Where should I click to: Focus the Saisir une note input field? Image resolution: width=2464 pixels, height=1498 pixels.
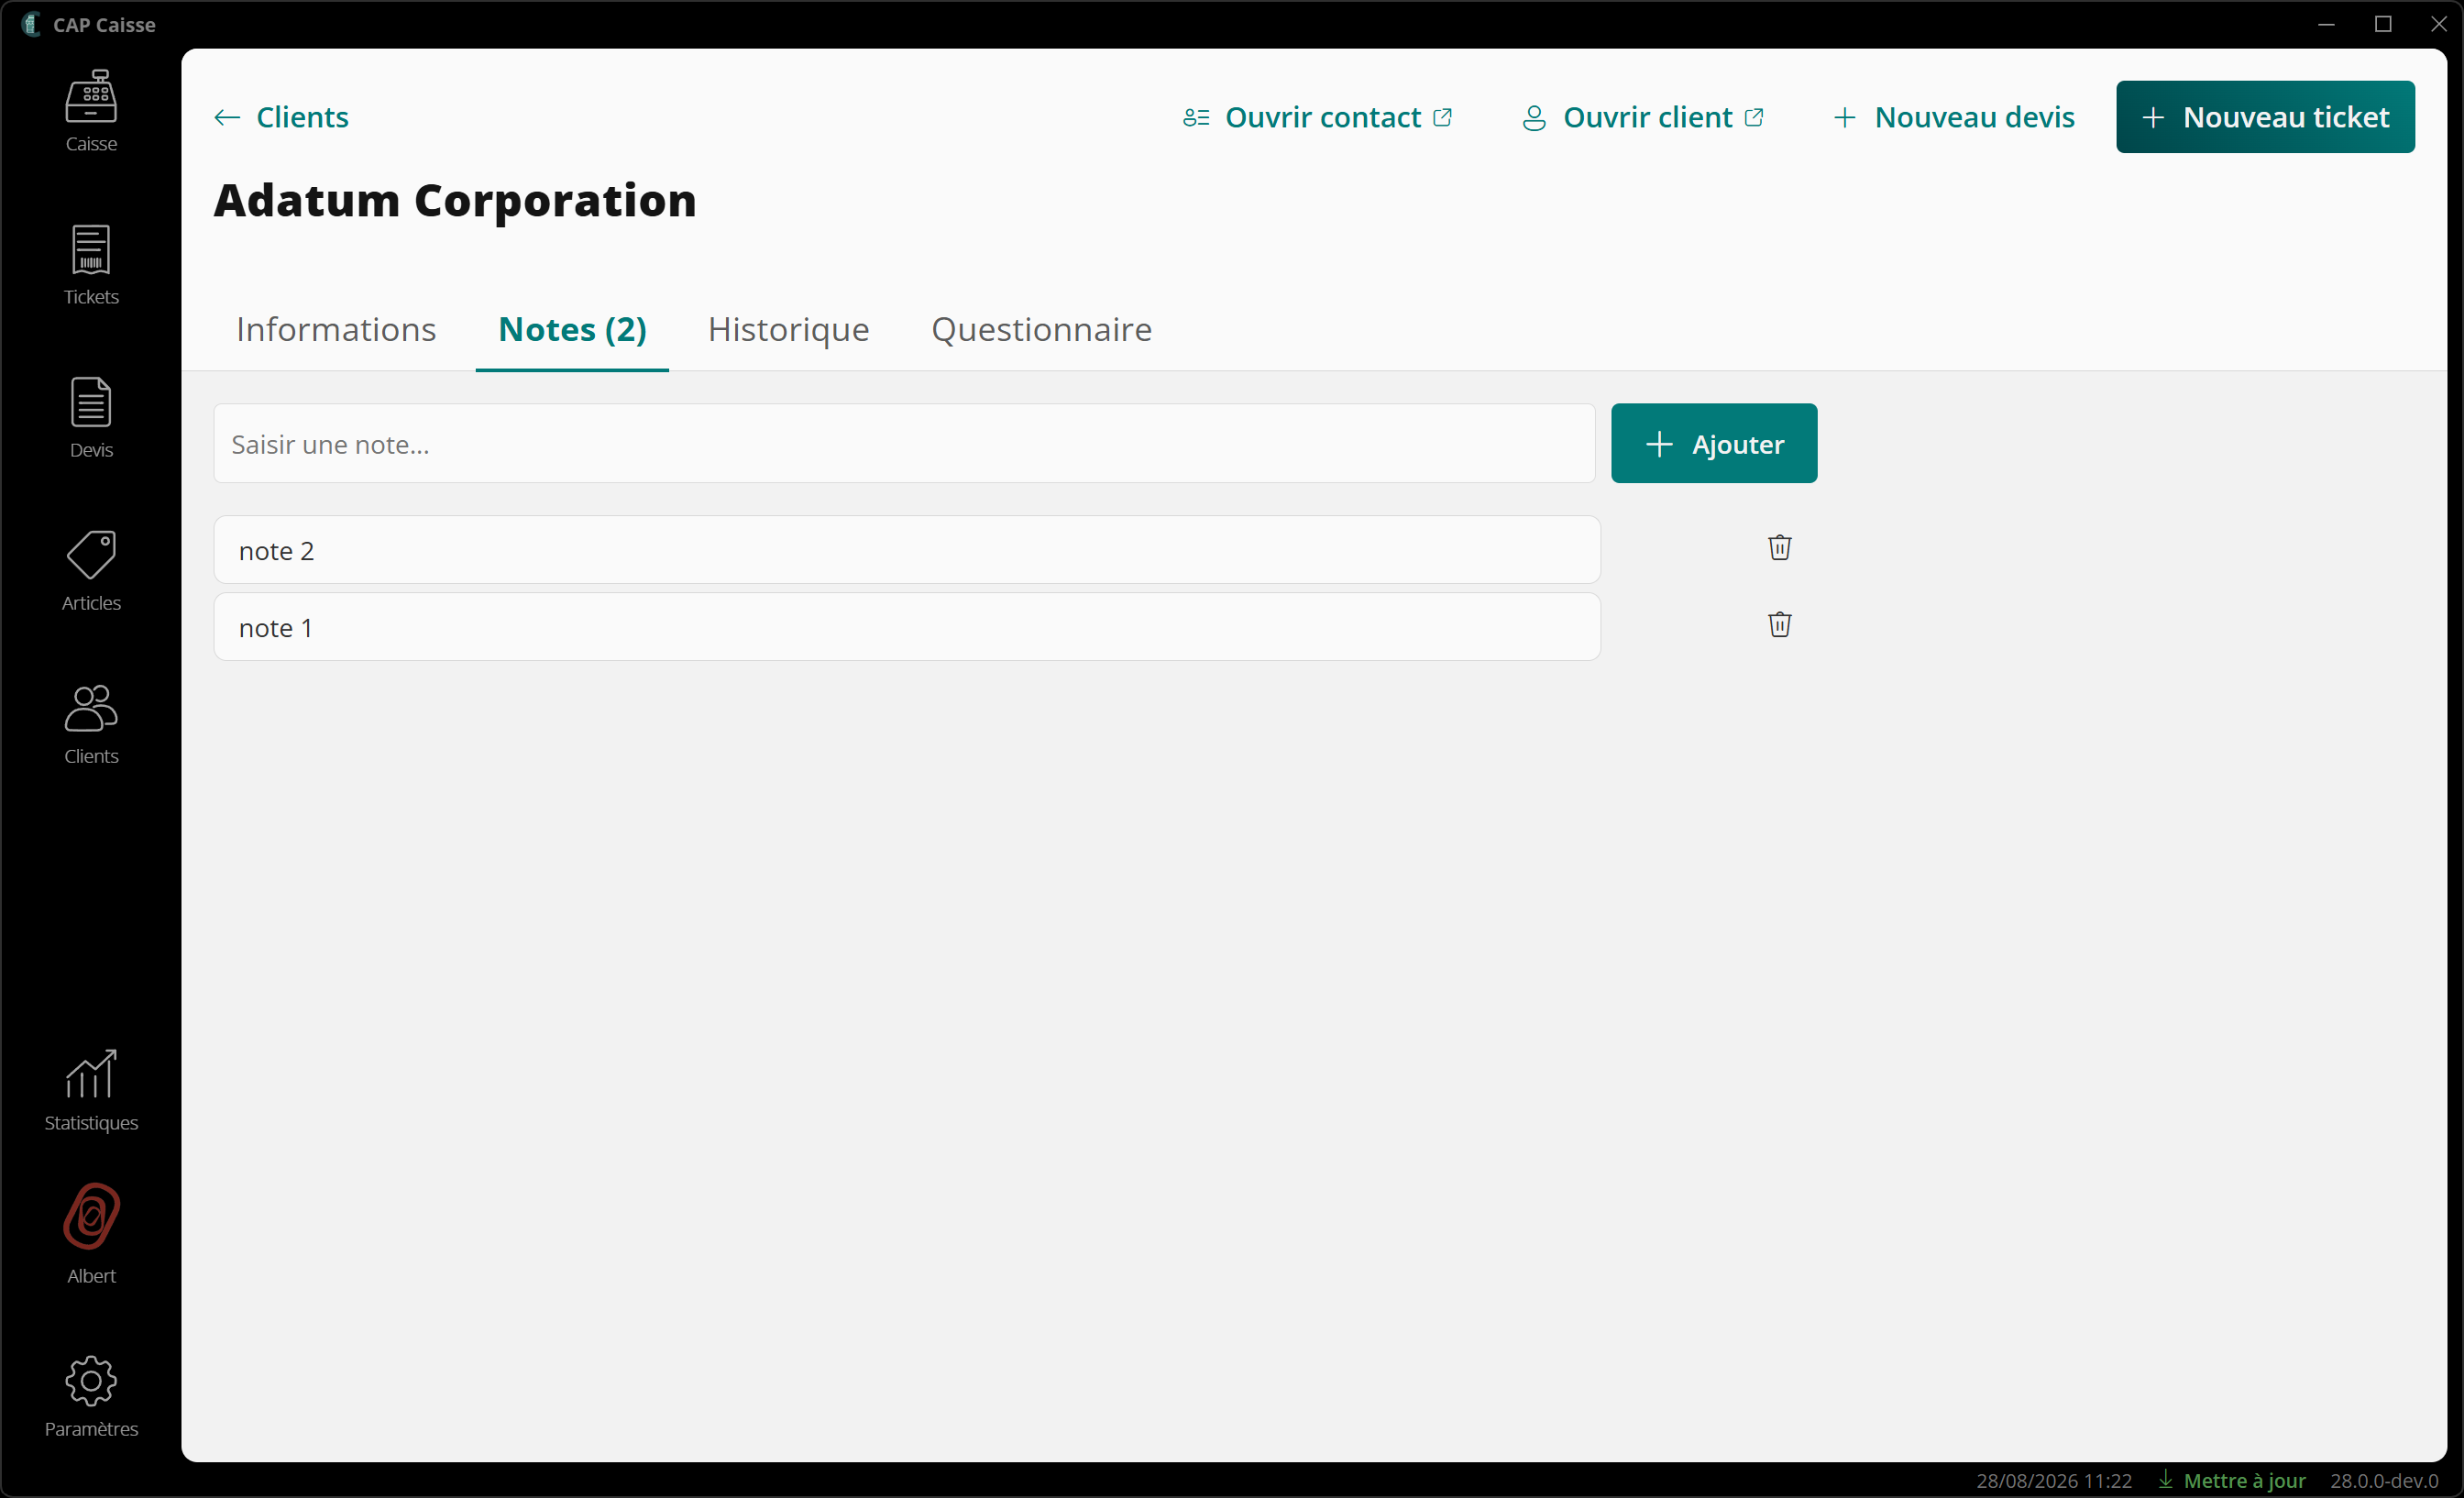point(904,443)
